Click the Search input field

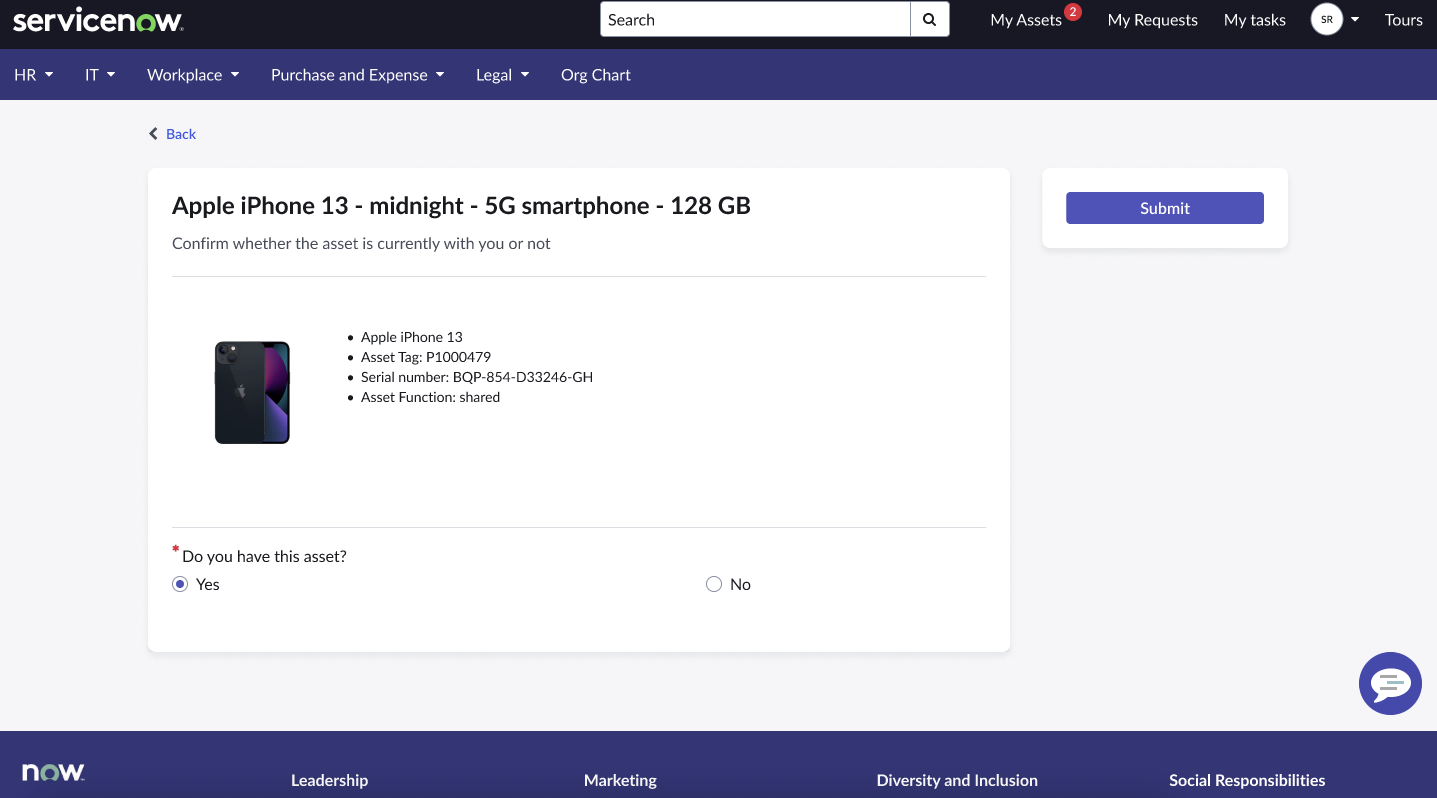(755, 20)
